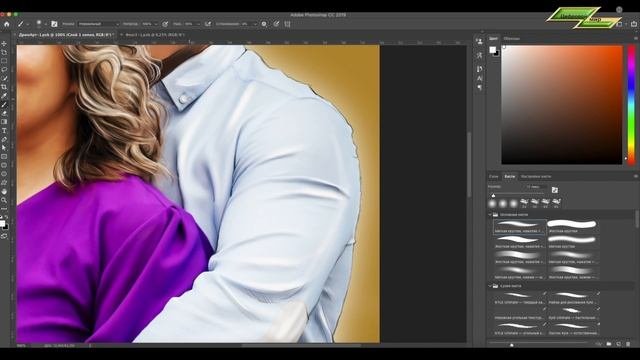Open the Character (A) collapsed panel icon

(x=479, y=78)
